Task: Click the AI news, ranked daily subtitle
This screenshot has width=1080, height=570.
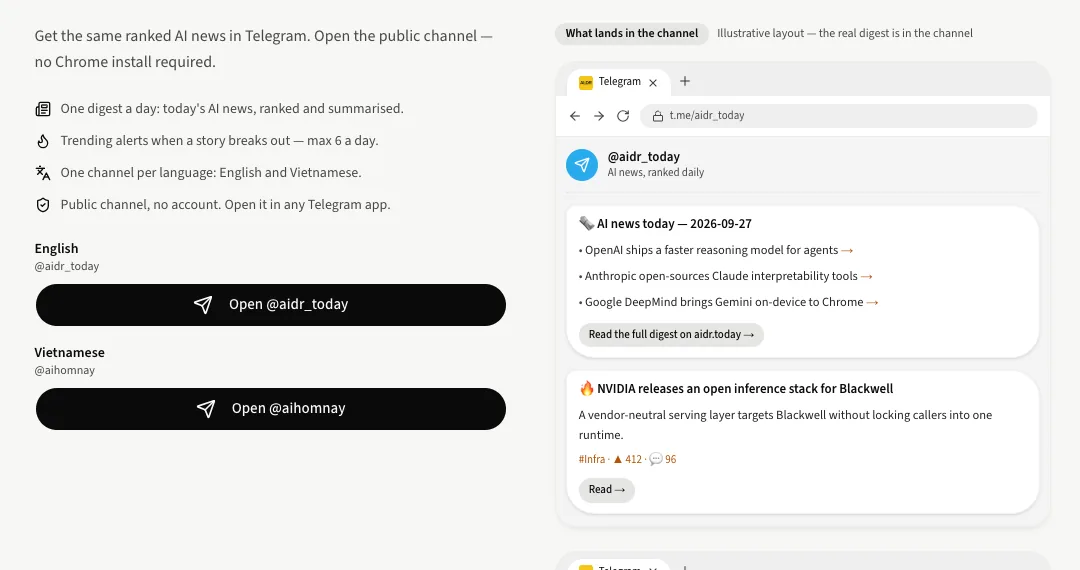Action: (x=656, y=173)
